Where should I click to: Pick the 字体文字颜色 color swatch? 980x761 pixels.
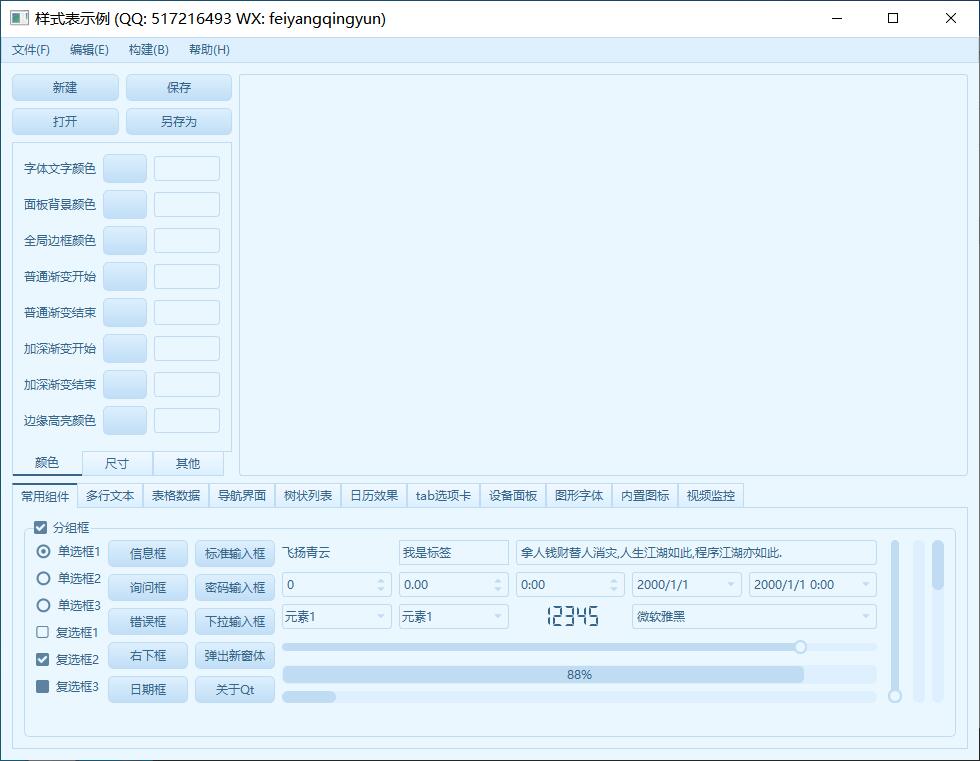[125, 168]
